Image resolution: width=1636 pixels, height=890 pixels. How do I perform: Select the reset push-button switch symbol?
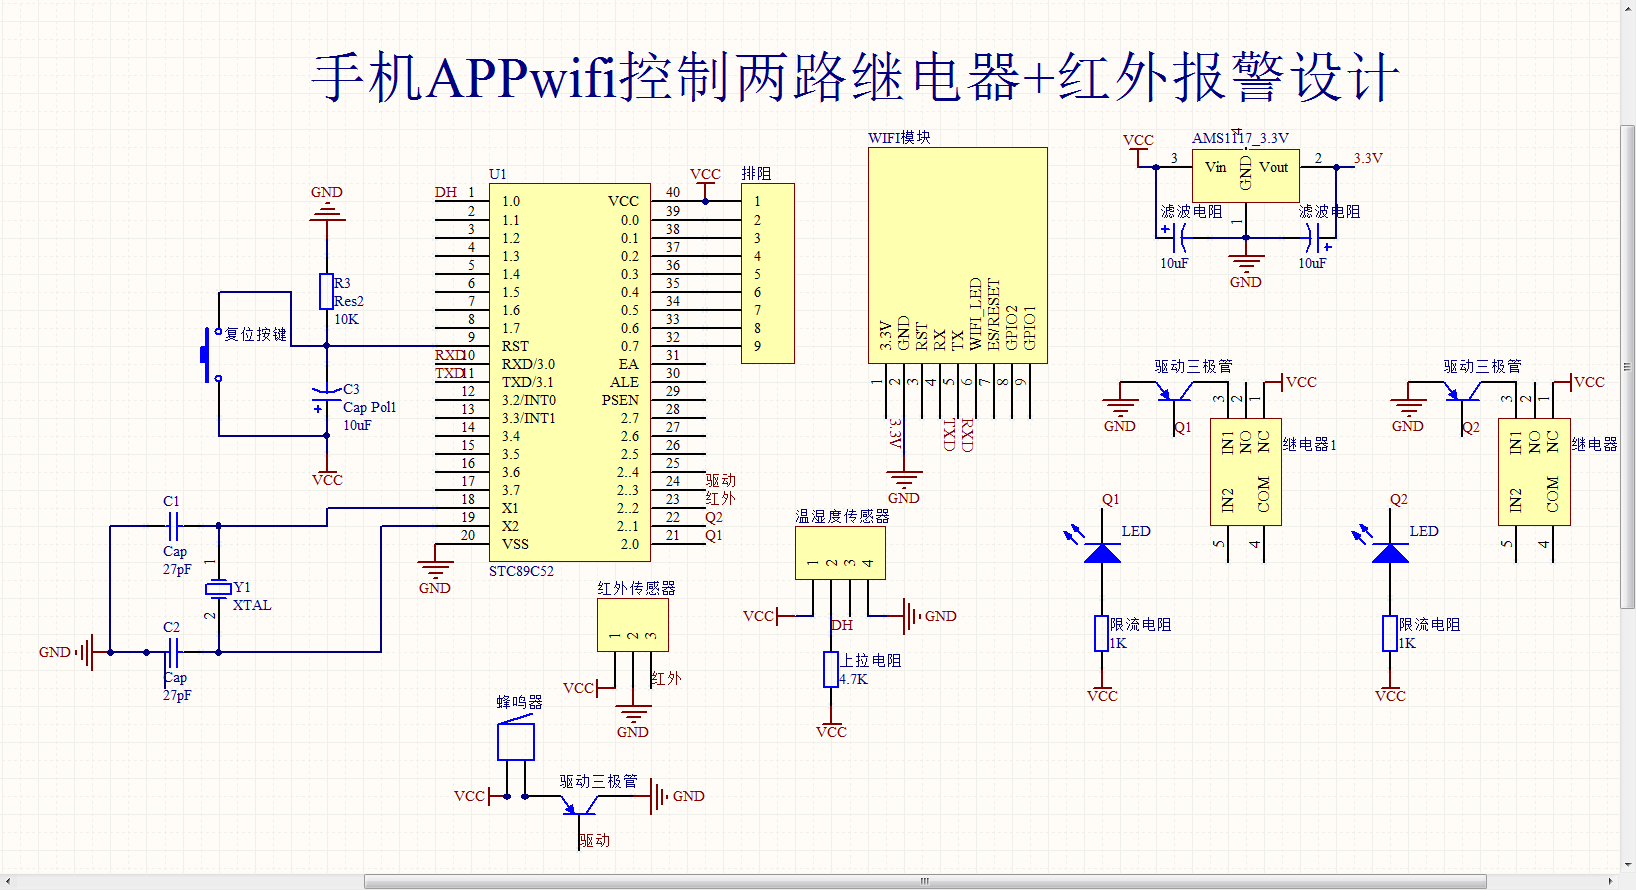(210, 354)
